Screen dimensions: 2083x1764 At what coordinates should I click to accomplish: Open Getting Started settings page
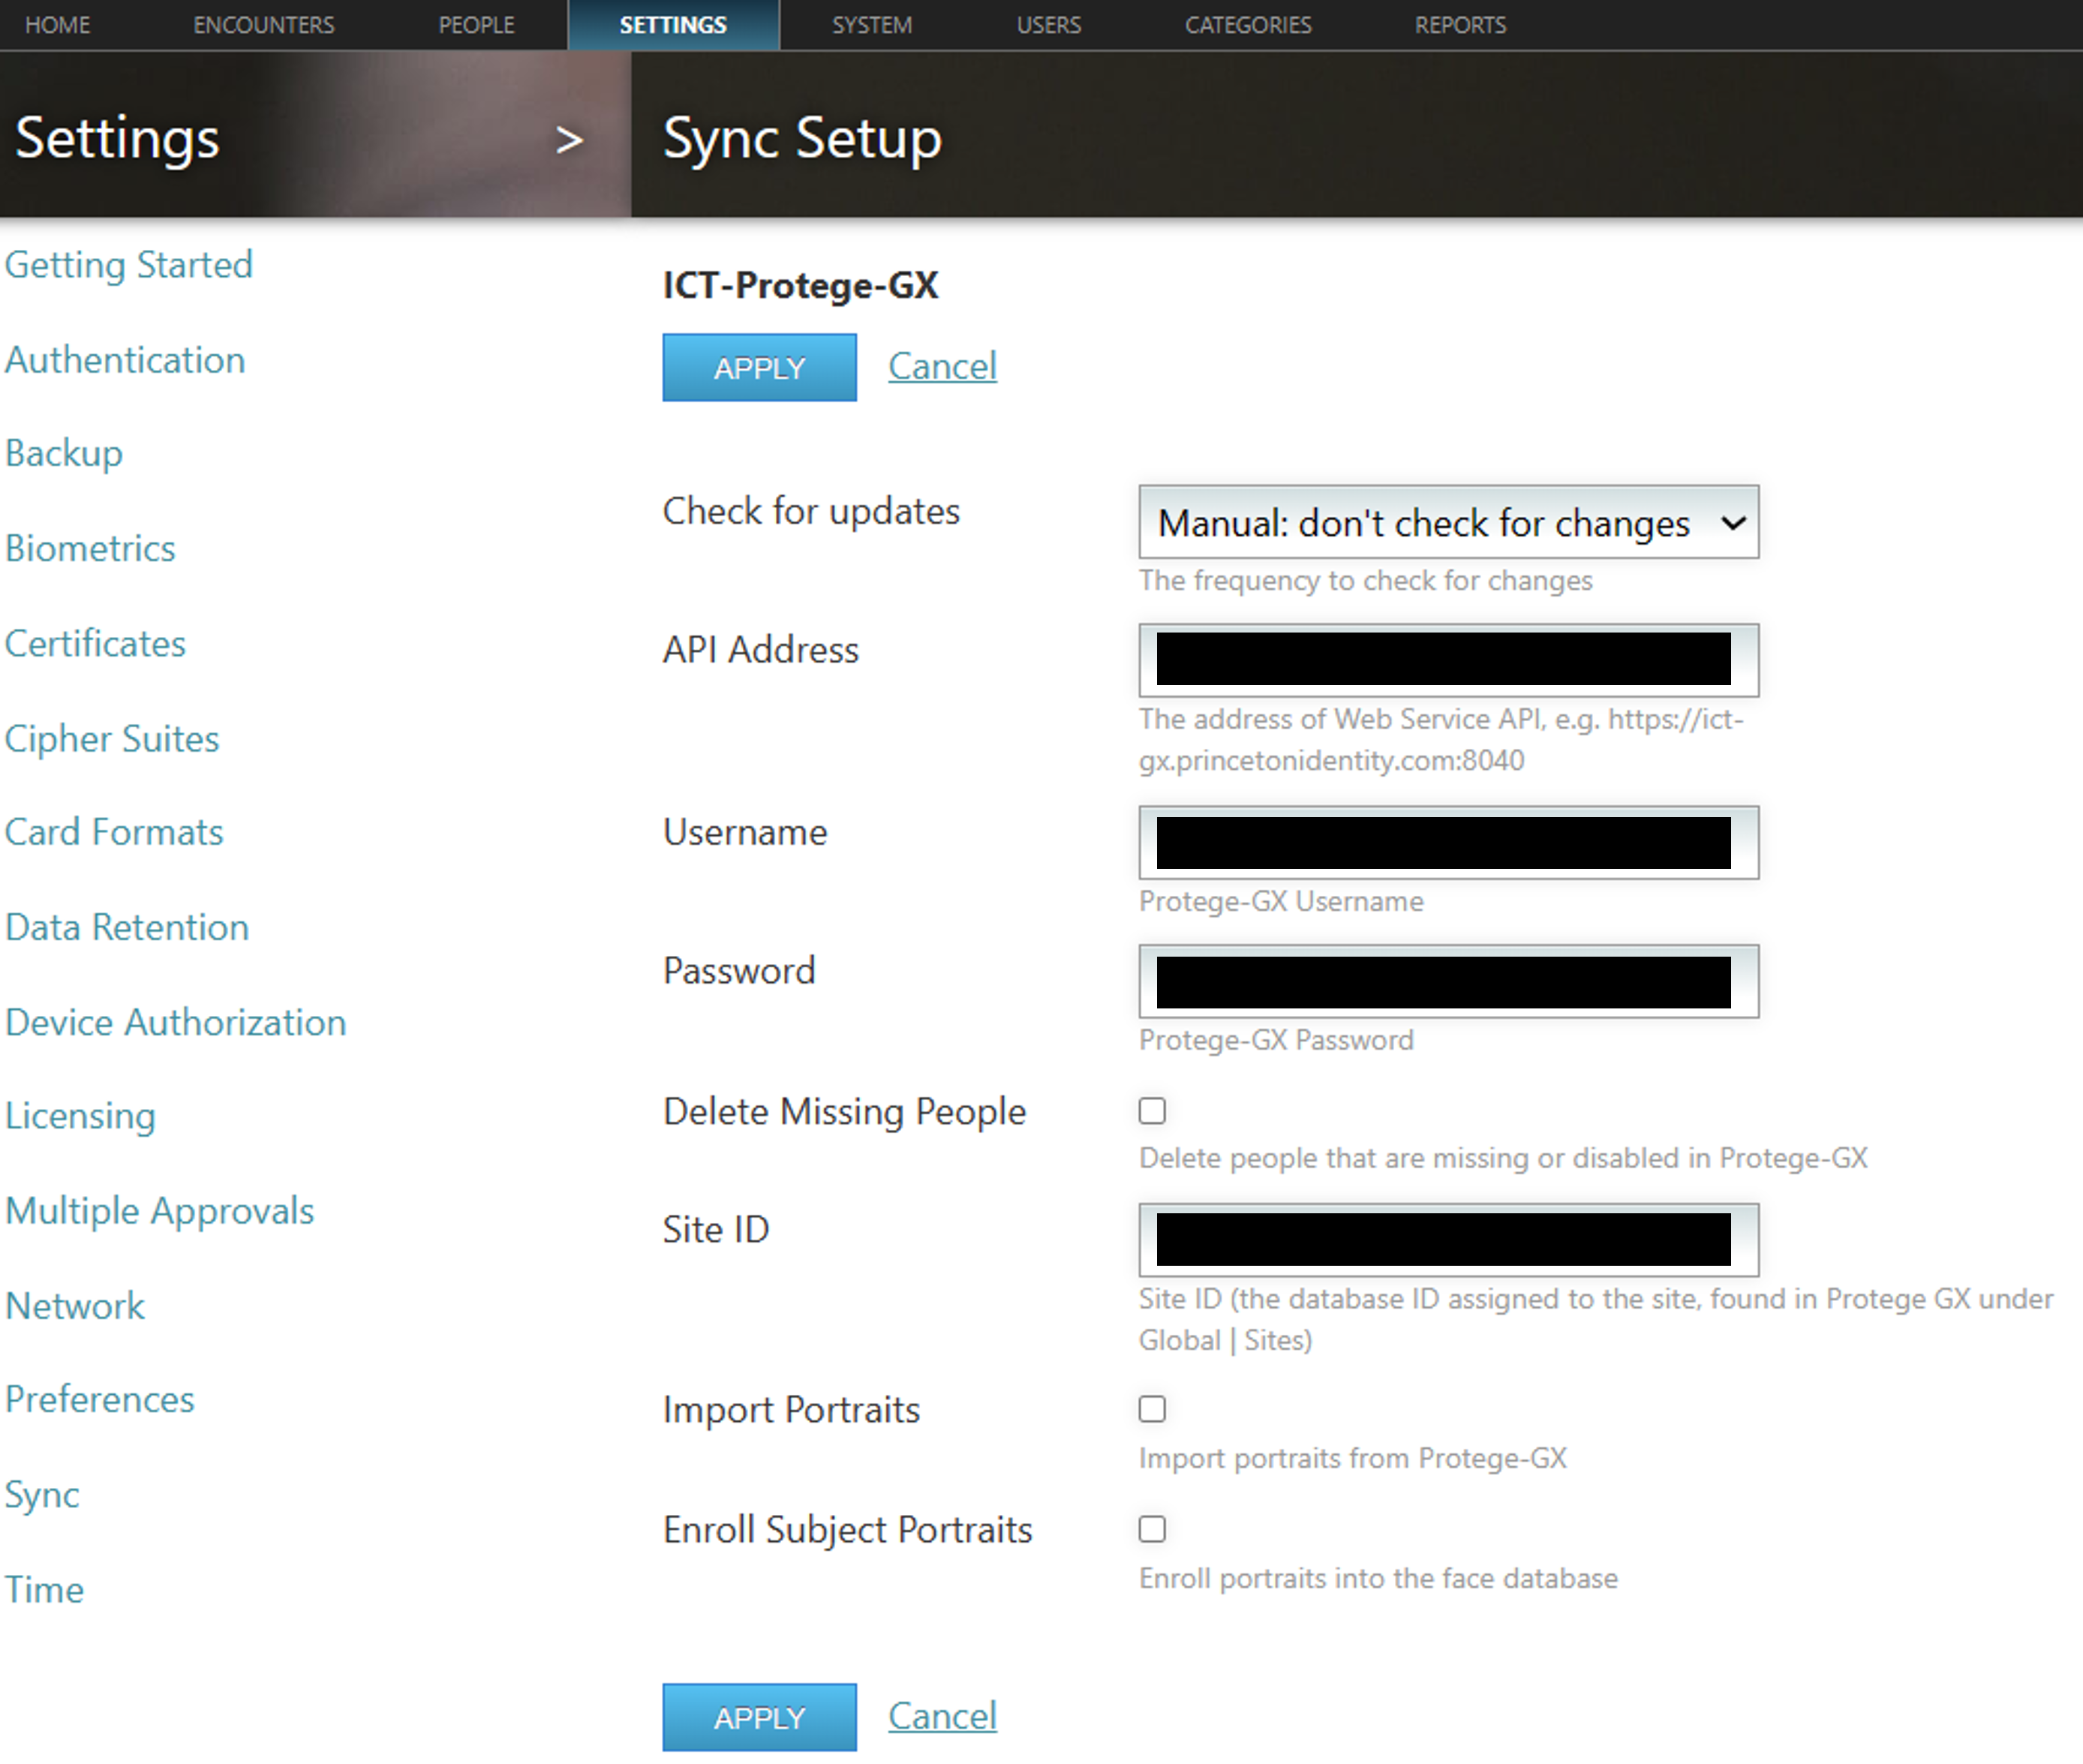[129, 265]
